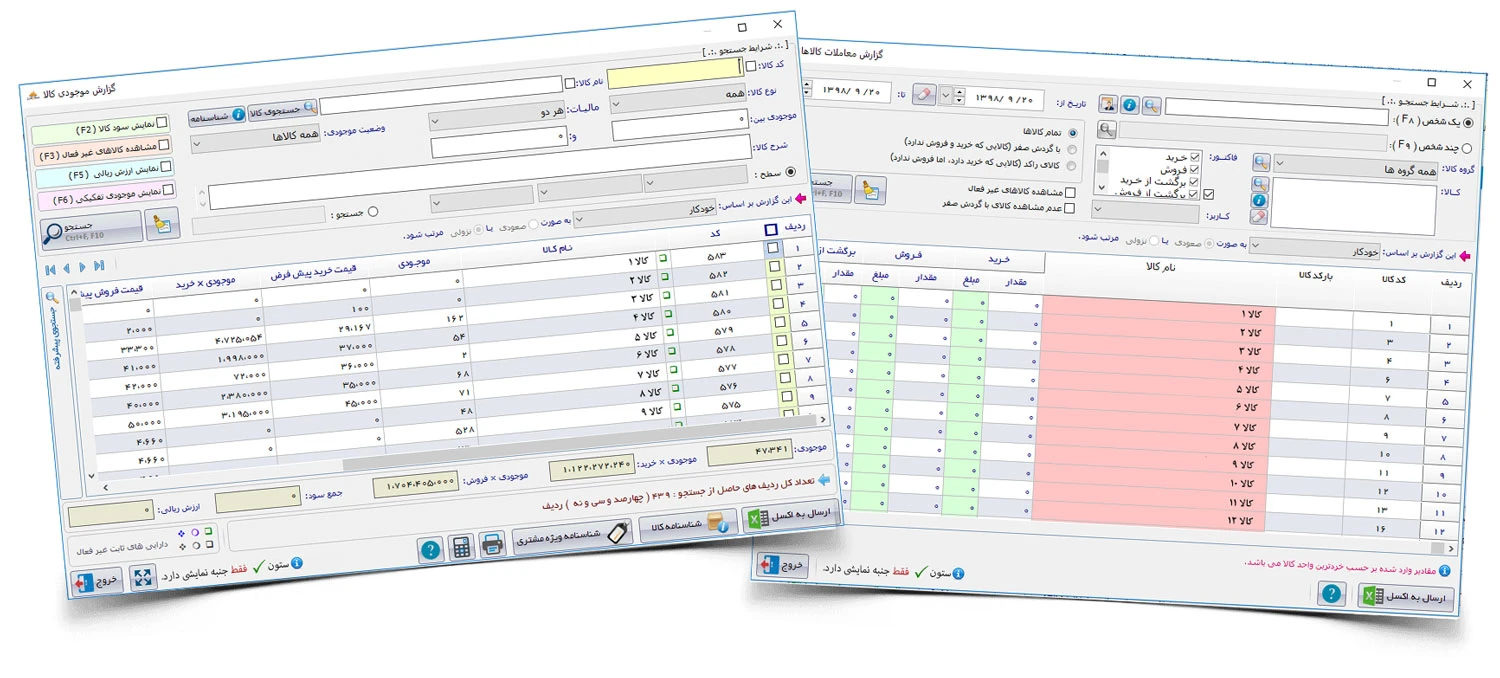Click the eraser icon next to the date field
1500x678 pixels.
click(923, 94)
